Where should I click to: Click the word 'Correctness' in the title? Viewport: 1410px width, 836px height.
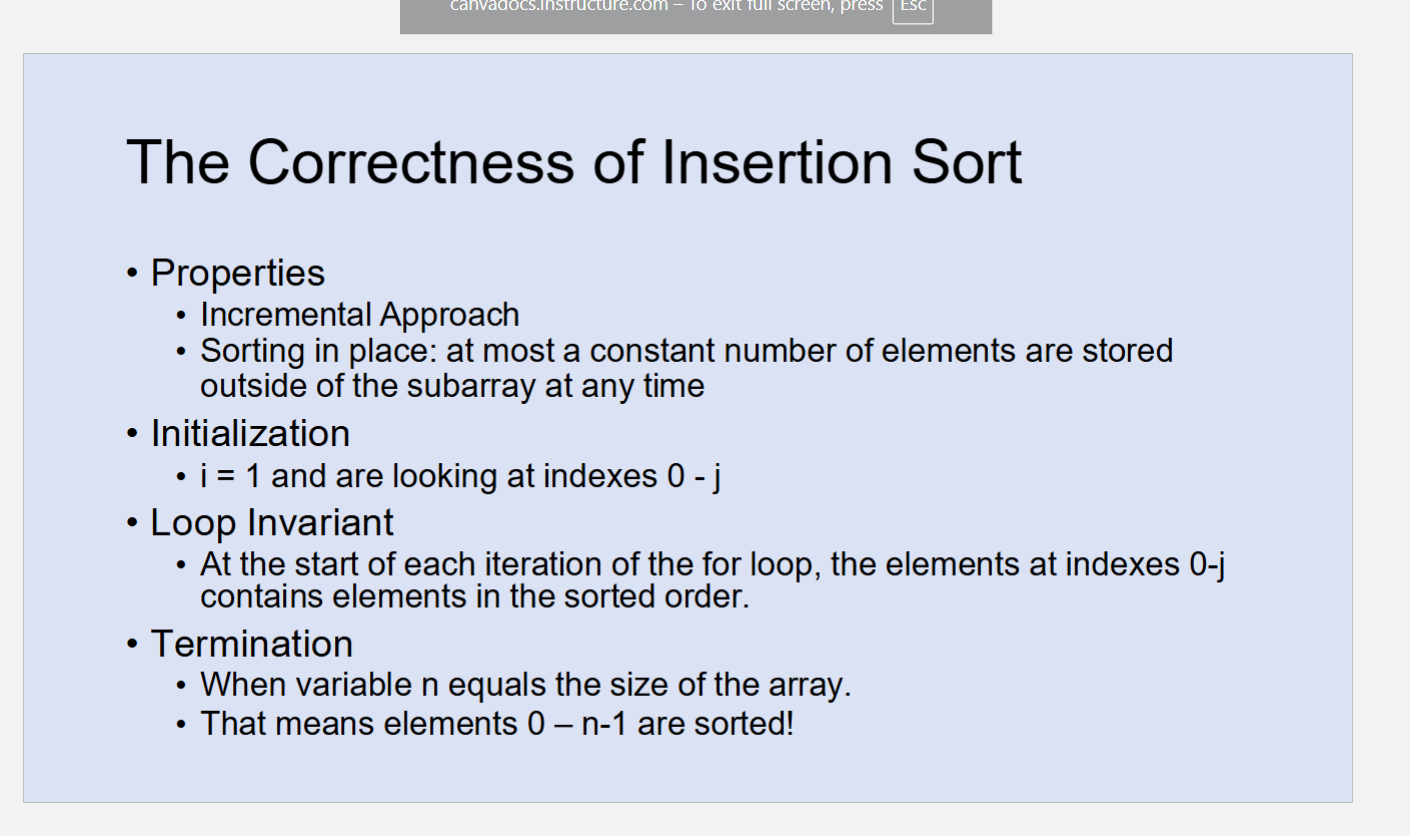click(x=411, y=162)
